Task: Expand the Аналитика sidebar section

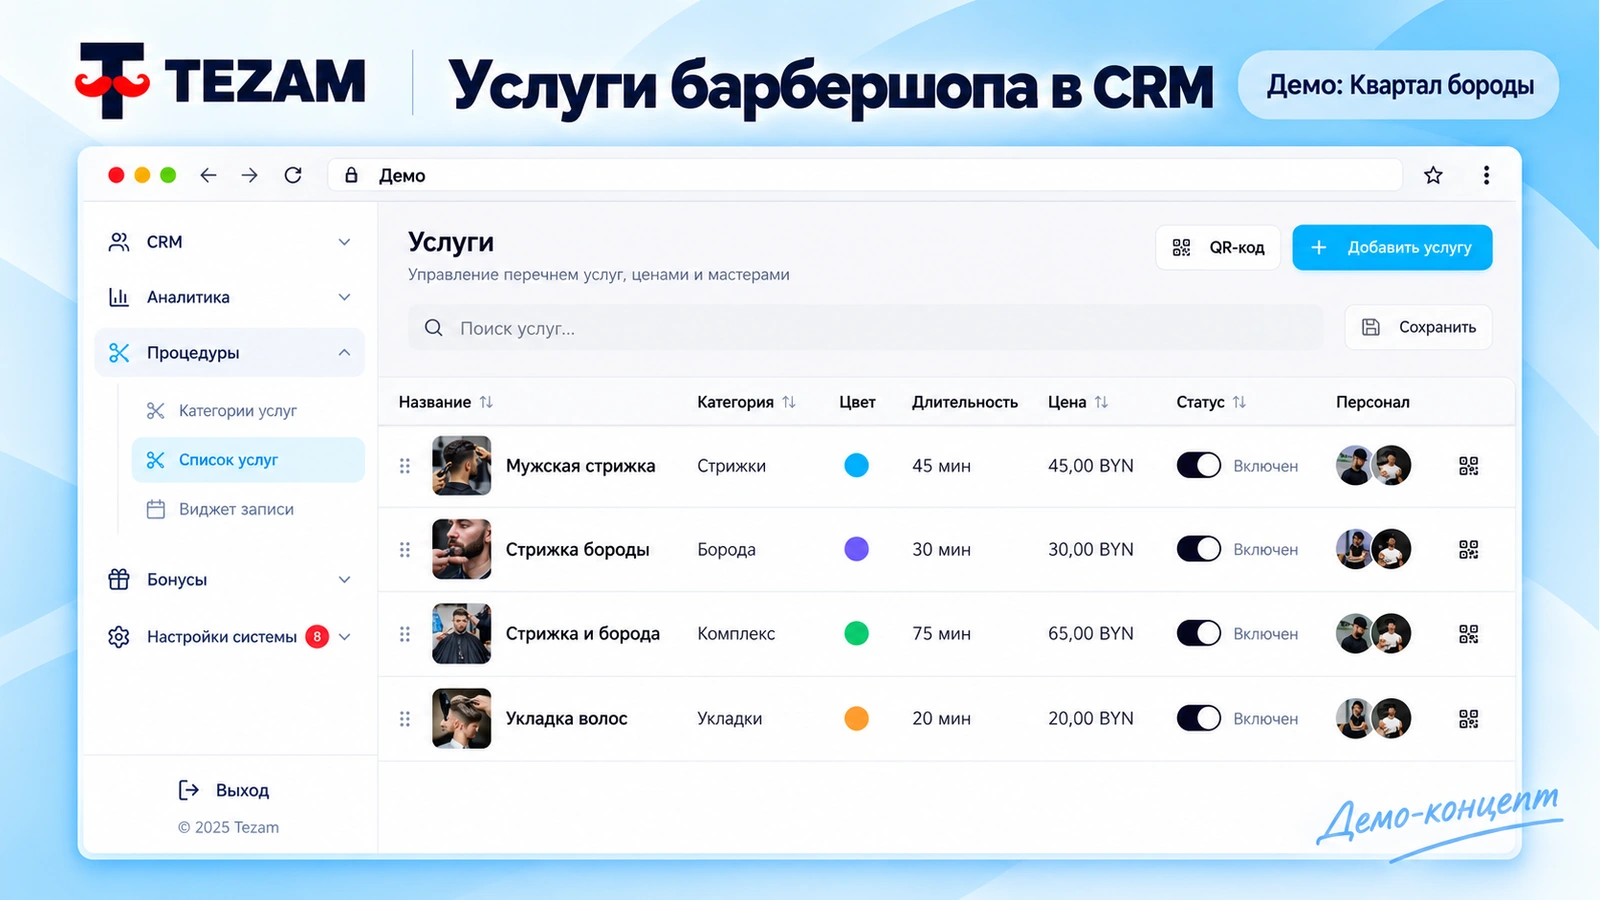Action: [230, 297]
